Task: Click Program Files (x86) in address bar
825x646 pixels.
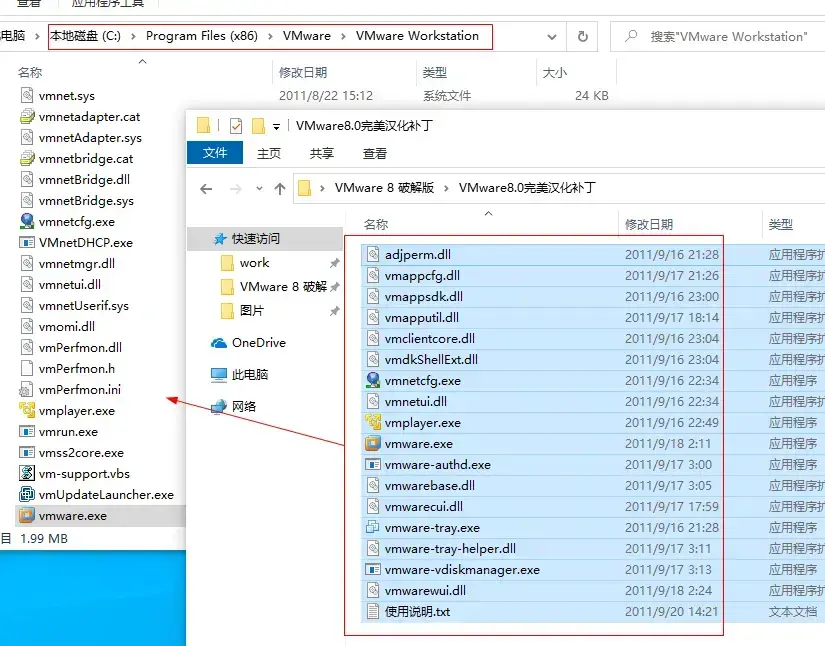Action: (x=202, y=36)
